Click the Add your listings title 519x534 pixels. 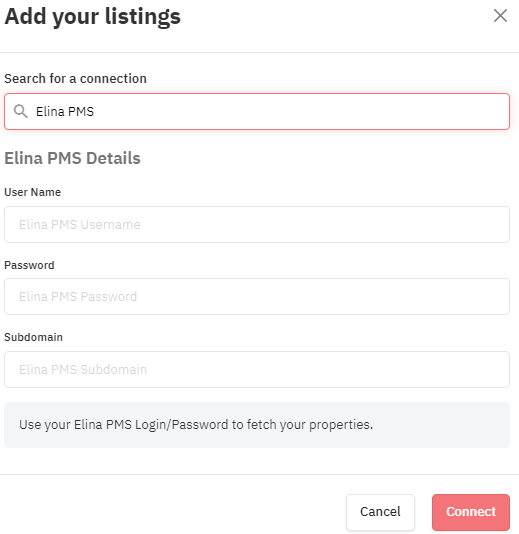(x=92, y=17)
